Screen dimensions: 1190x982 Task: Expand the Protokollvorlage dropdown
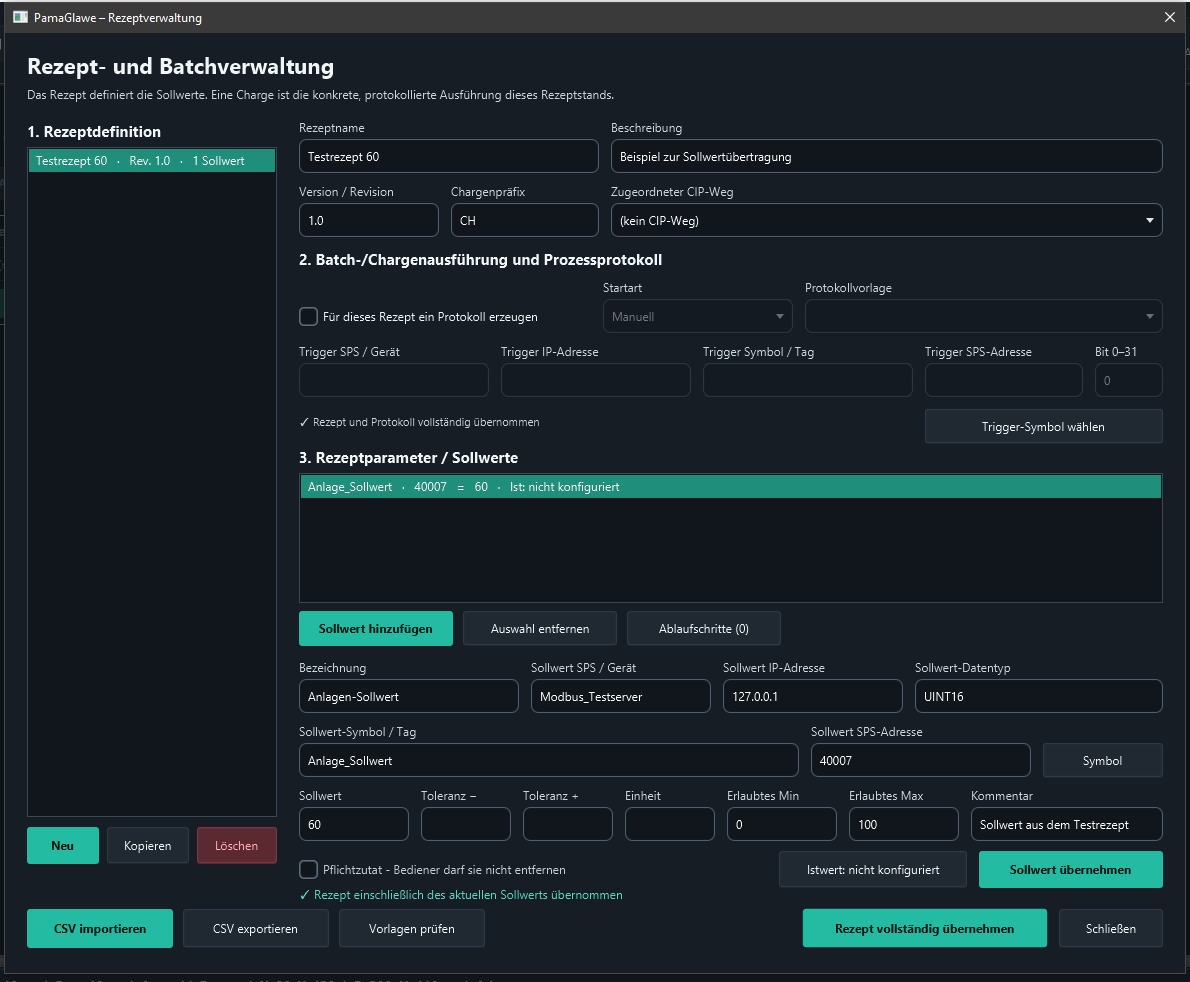984,316
